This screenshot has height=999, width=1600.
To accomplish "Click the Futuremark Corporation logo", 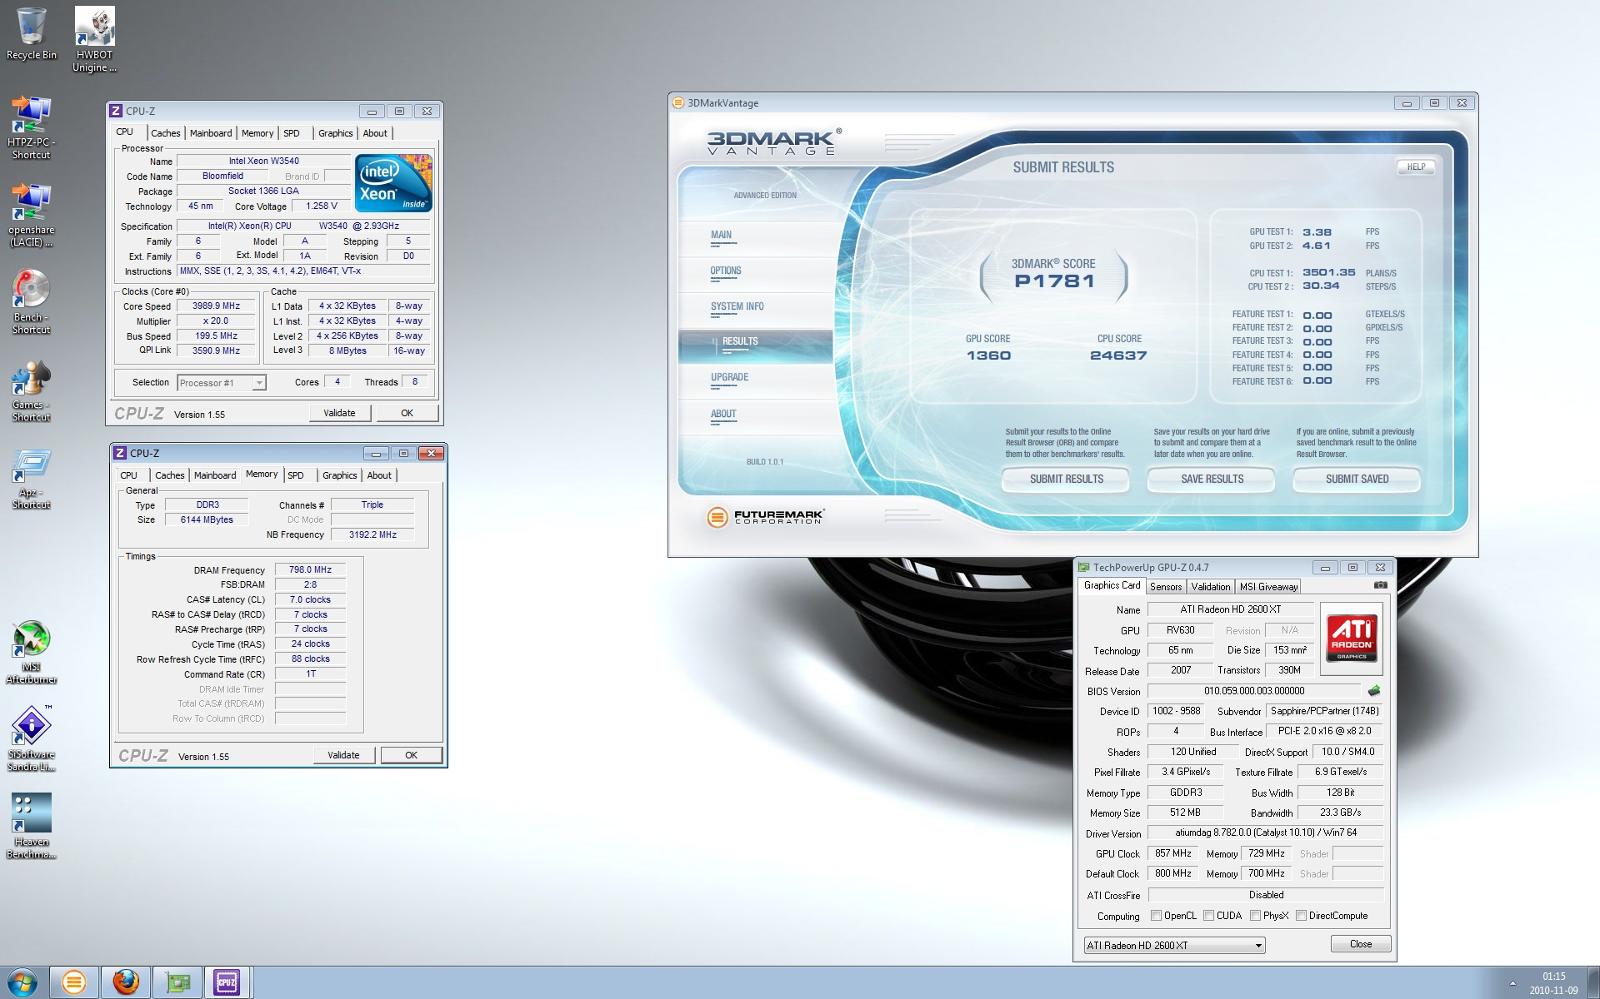I will (x=766, y=517).
